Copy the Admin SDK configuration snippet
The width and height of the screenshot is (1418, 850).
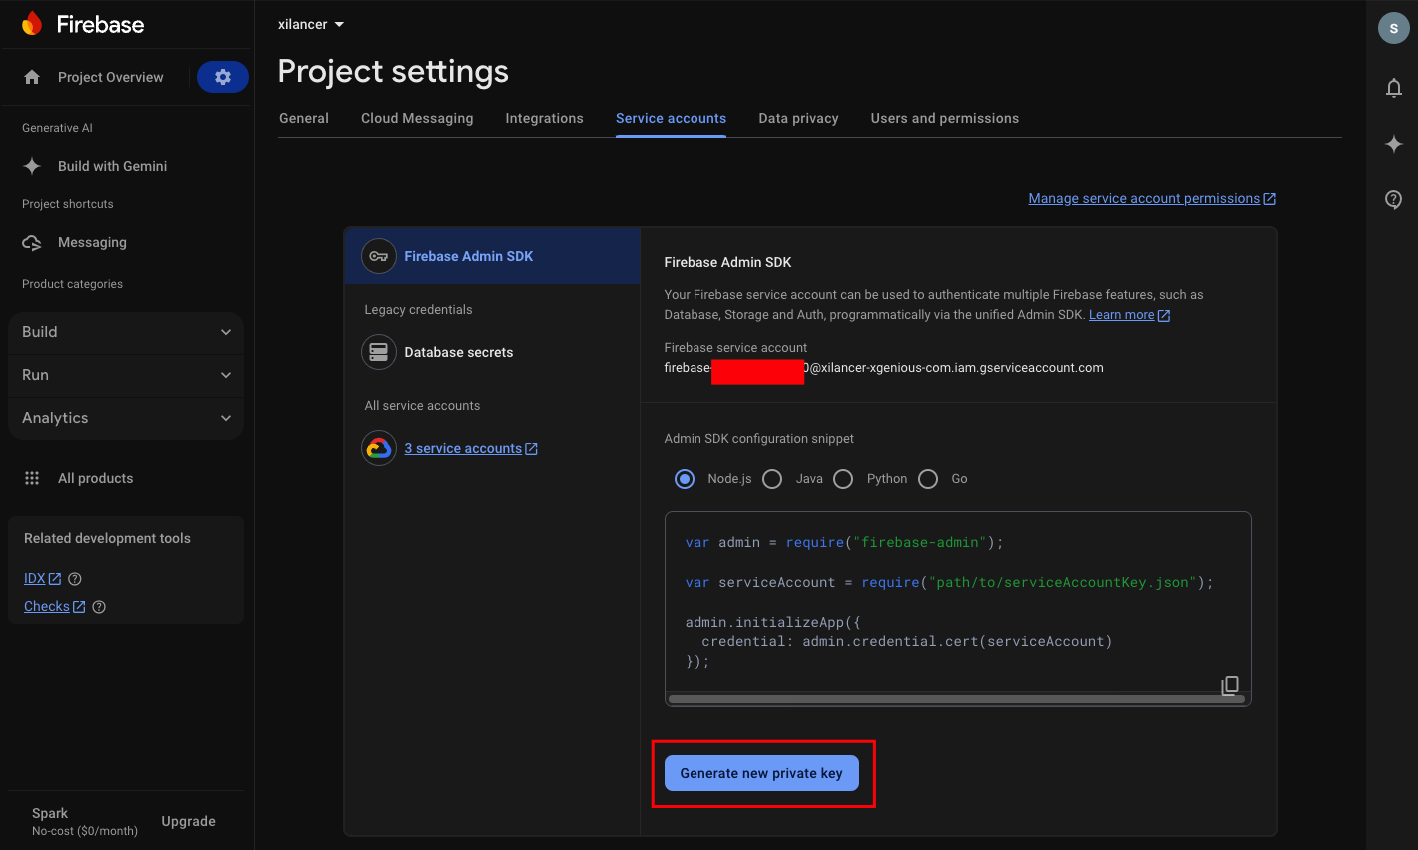pyautogui.click(x=1229, y=686)
